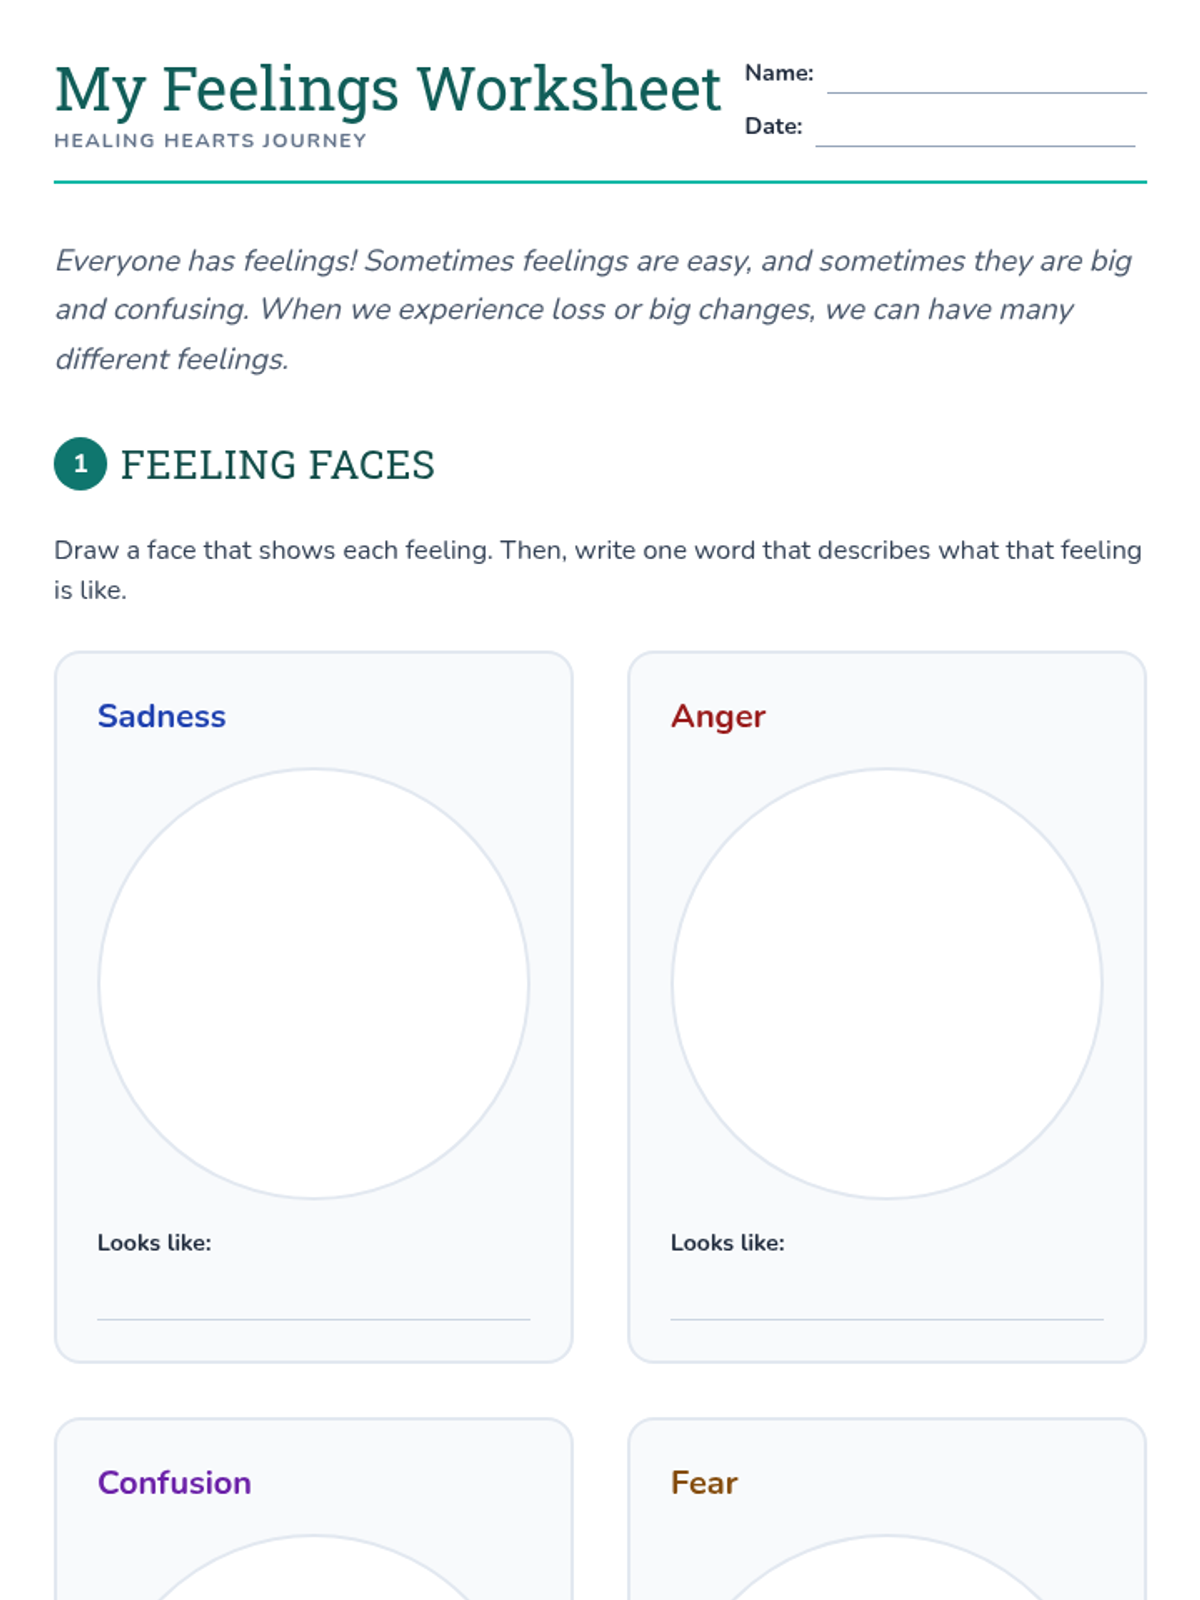
Task: Click the Anger card heading
Action: tap(718, 716)
